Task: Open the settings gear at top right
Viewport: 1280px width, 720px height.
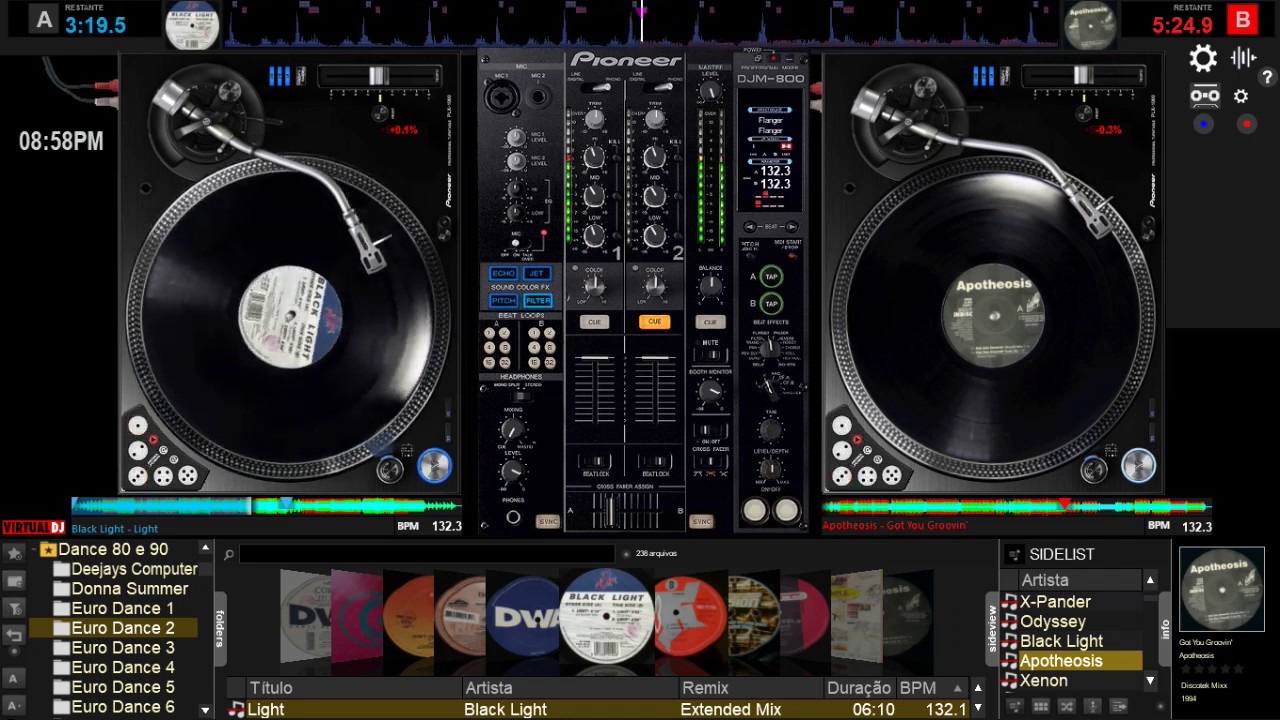Action: pos(1203,59)
